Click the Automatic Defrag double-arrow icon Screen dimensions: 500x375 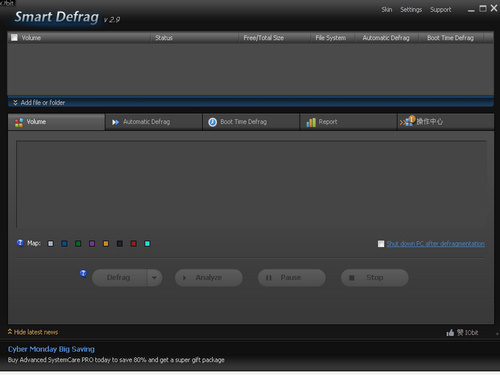115,122
